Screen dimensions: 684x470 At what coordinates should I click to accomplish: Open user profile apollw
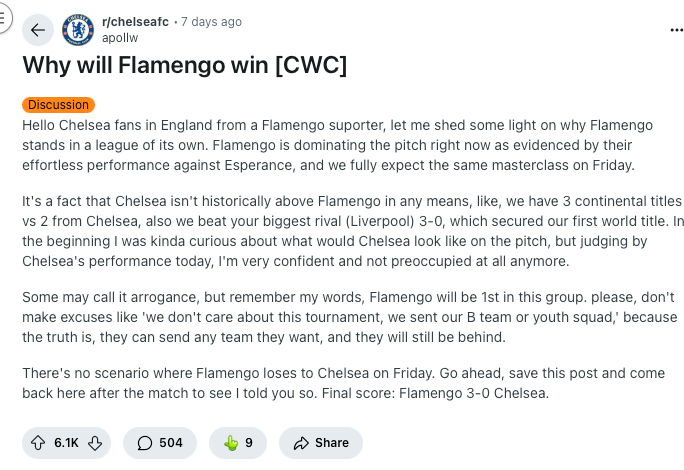(x=120, y=38)
